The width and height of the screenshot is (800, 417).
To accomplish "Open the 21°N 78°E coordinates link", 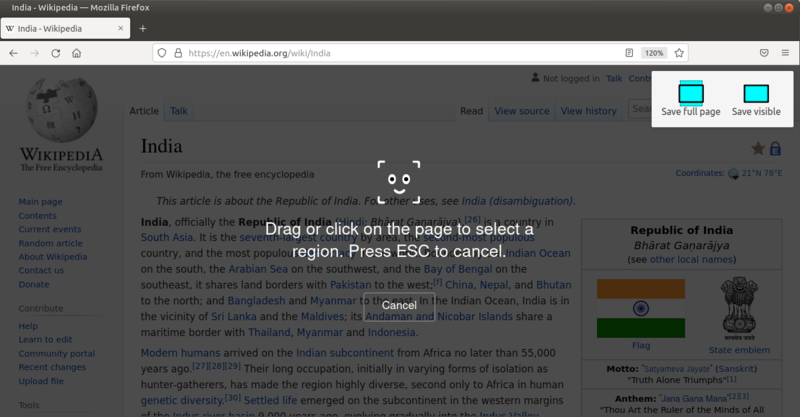I will [762, 173].
